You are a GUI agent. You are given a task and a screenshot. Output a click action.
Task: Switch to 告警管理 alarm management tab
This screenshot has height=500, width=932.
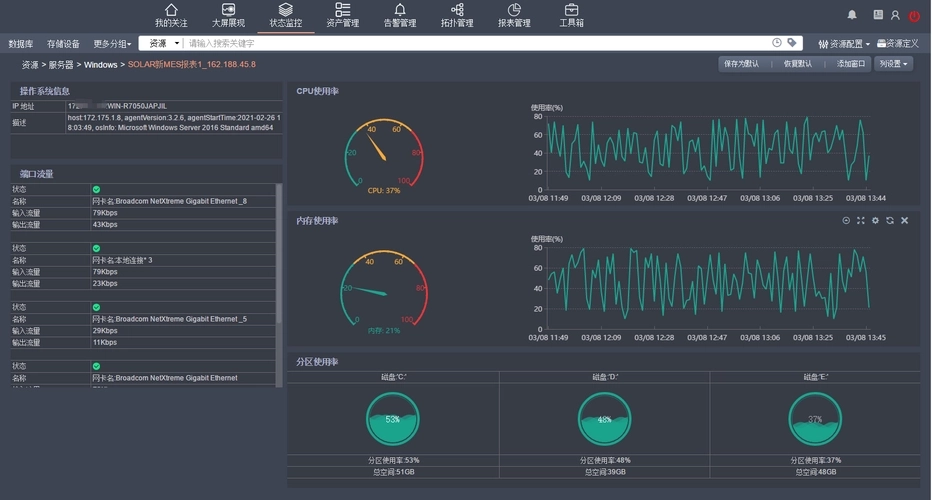click(x=400, y=15)
